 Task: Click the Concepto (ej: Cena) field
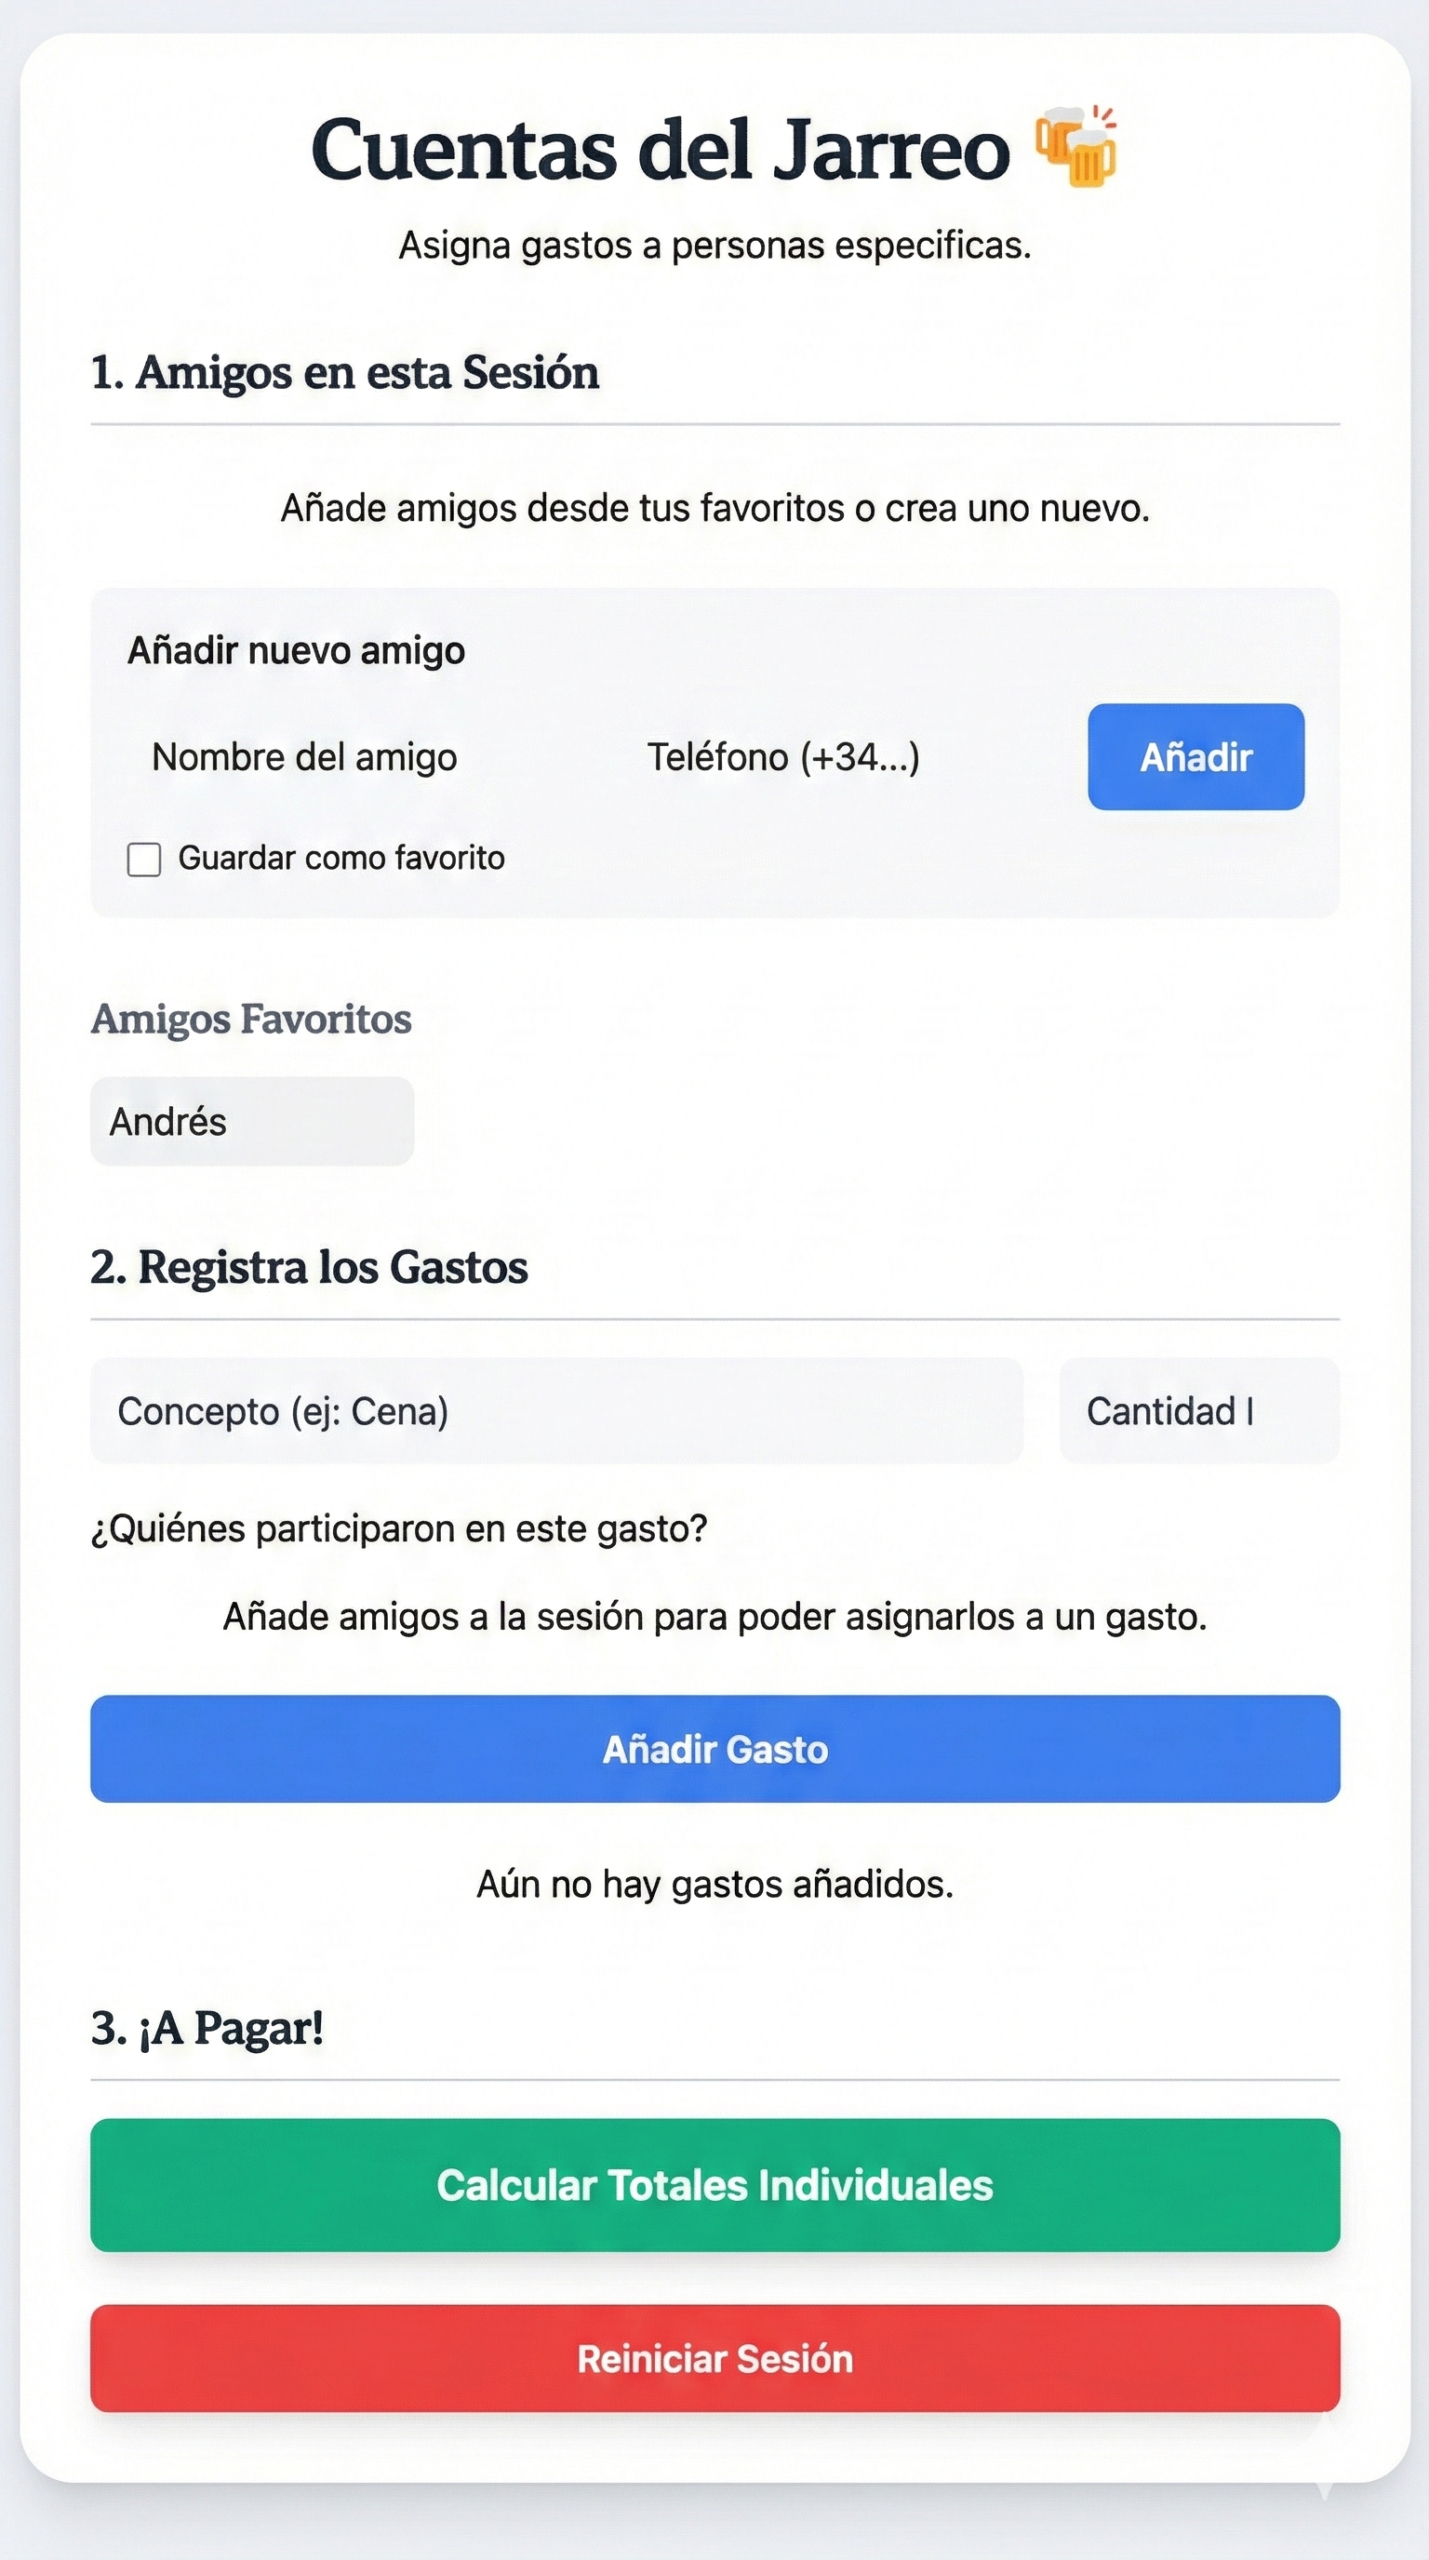point(556,1411)
